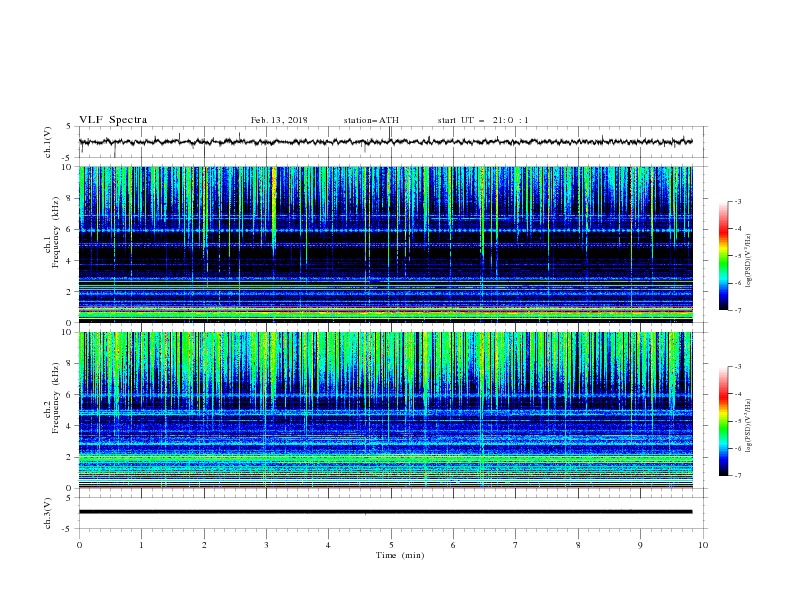
Task: Click the "6" kHz tick of ch.2 spectrogram
Action: [x=69, y=394]
